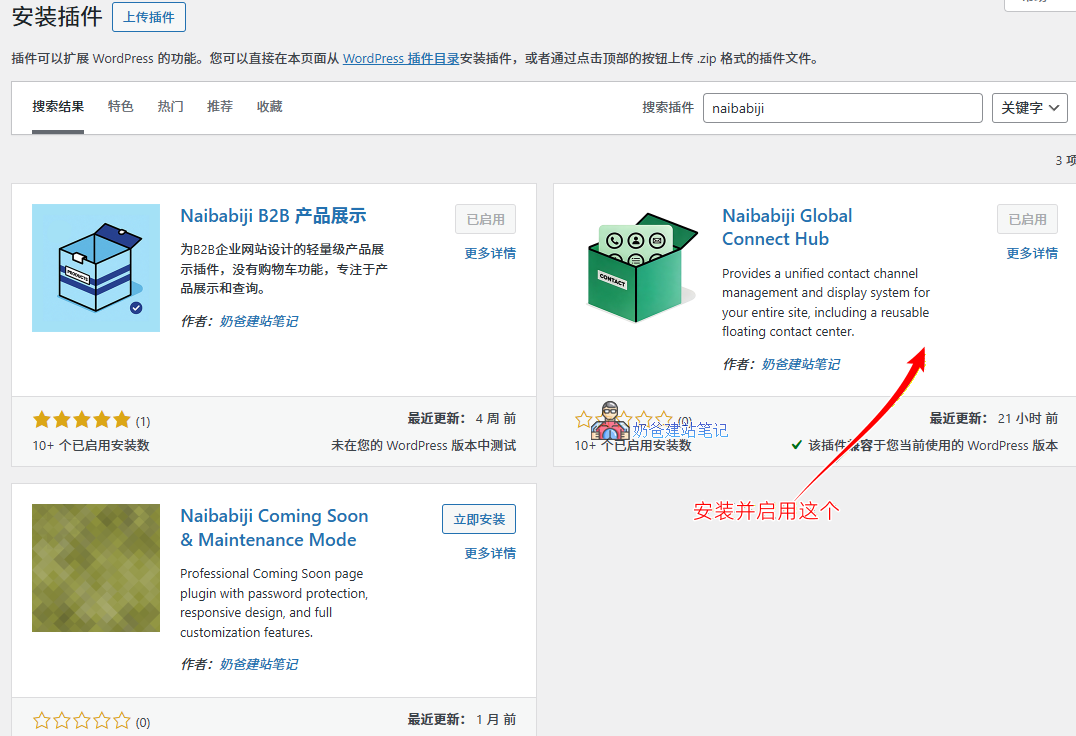The image size is (1076, 736).
Task: Install the Naibabiji Coming Soon plugin via 立即安装
Action: pos(478,518)
